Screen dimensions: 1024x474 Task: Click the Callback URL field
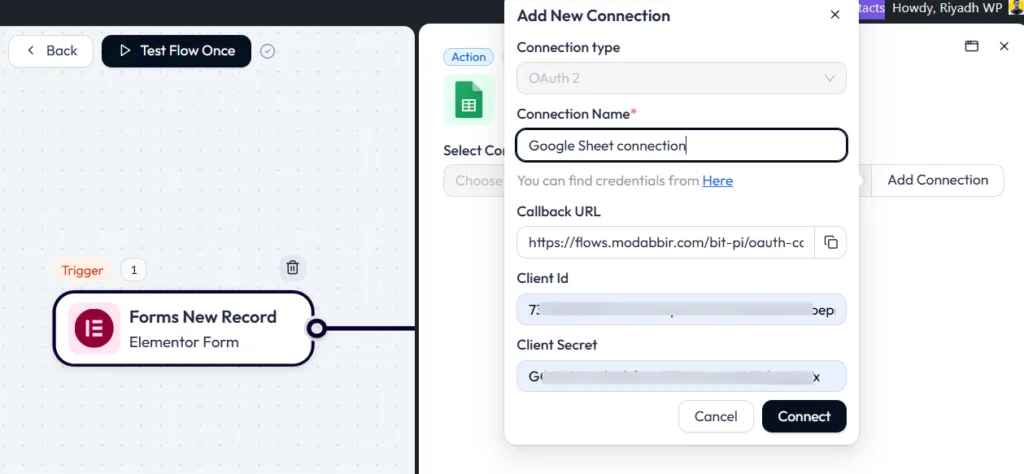point(665,243)
